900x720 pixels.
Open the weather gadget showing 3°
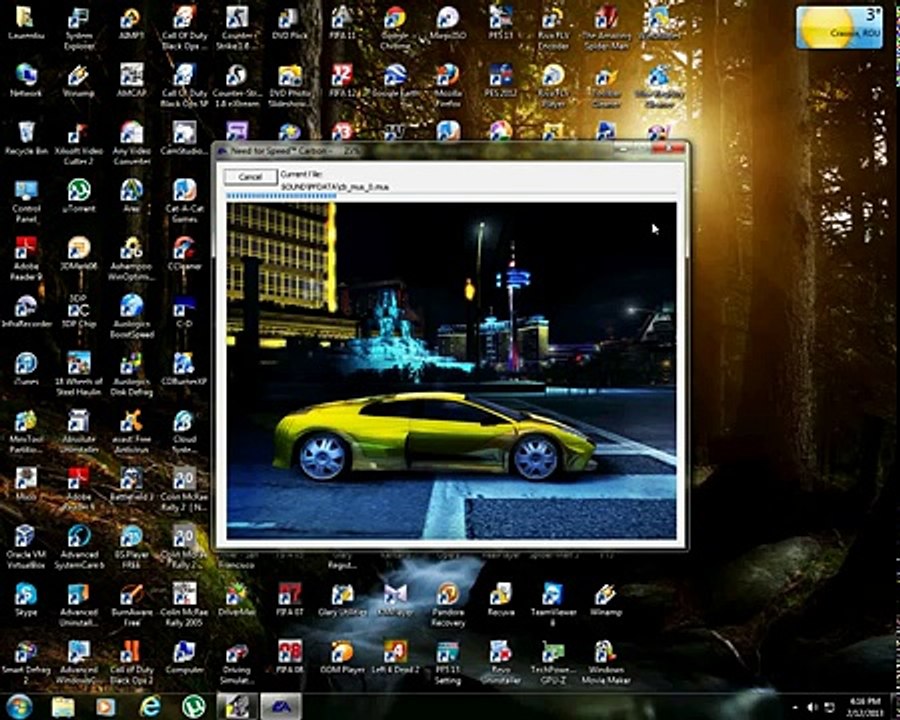pyautogui.click(x=839, y=26)
